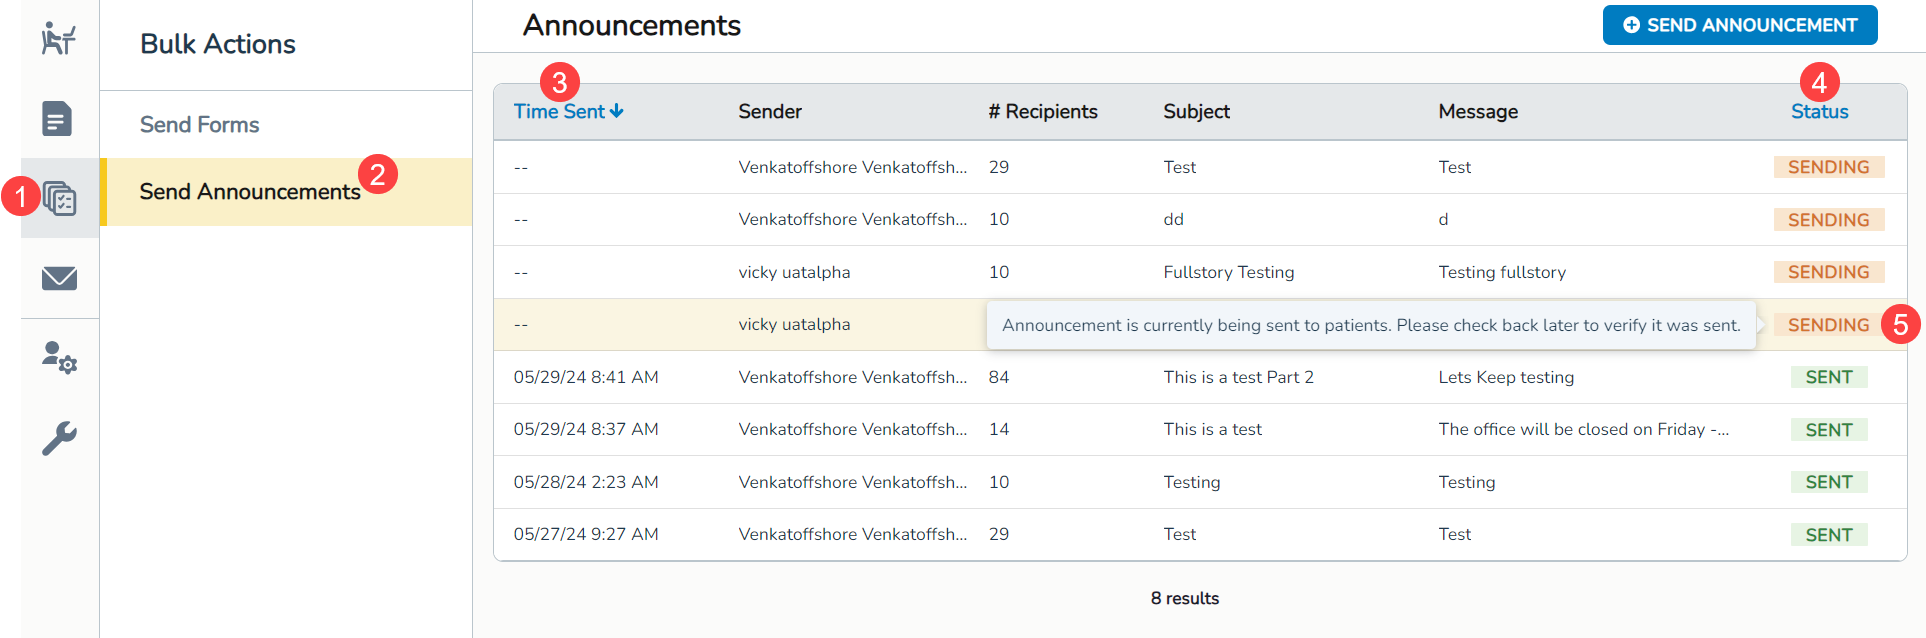Select the 05/29/24 8:37 AM announcement row

586,430
